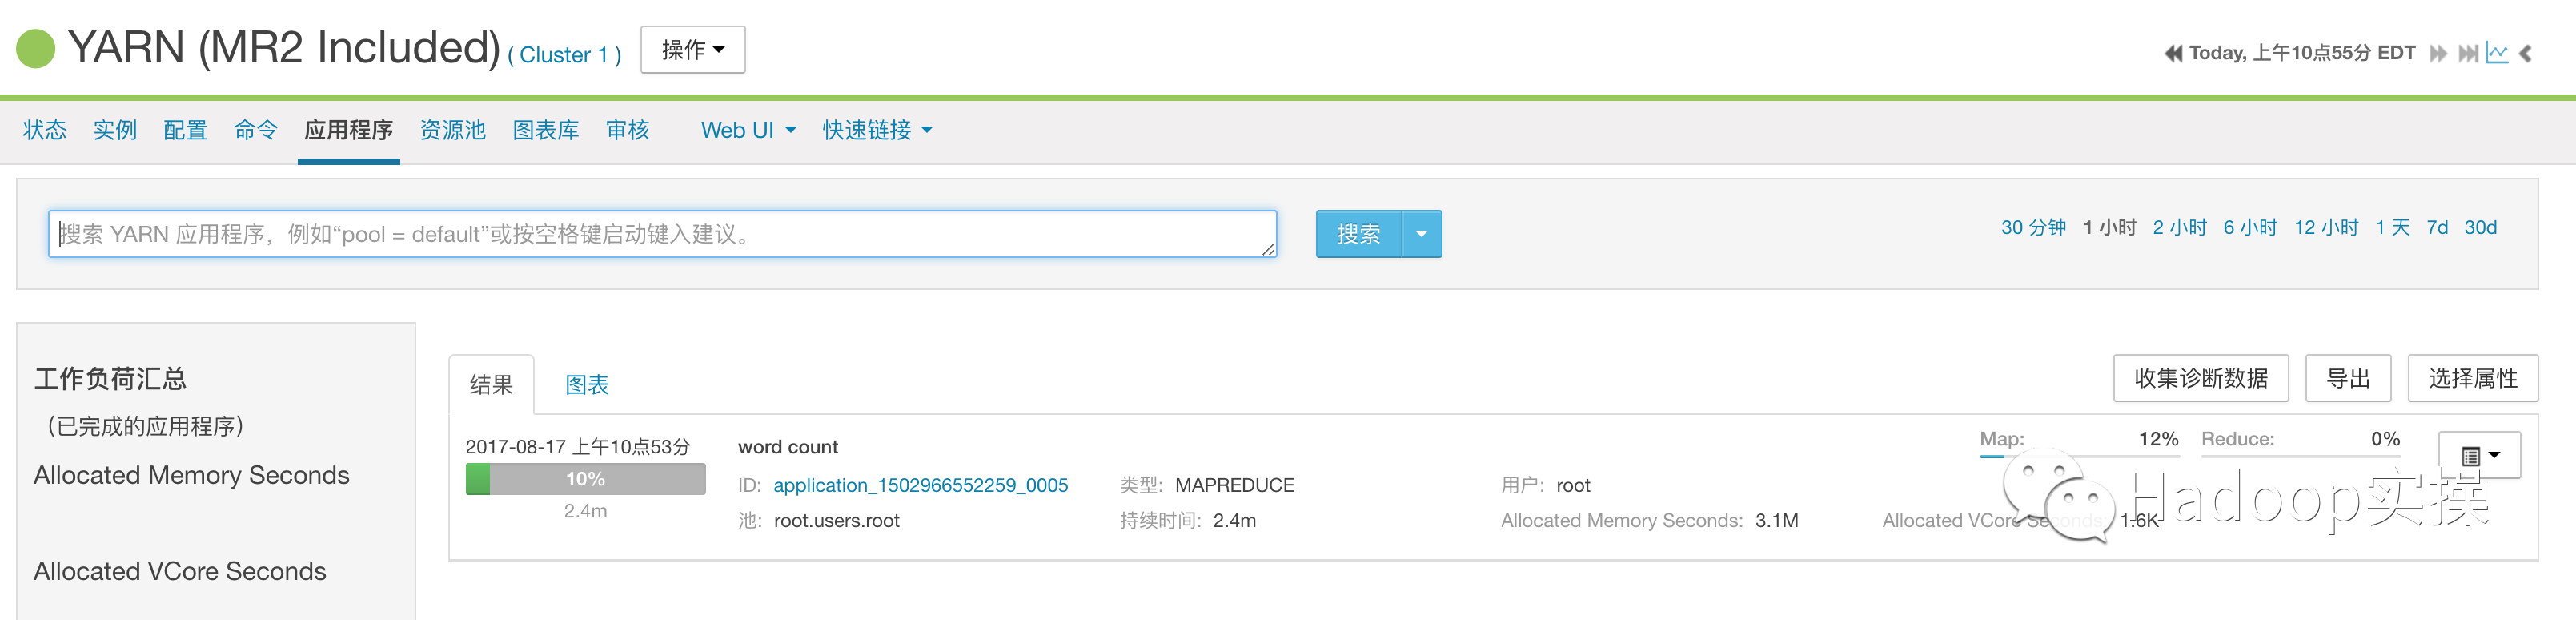Open the time range chart icon
This screenshot has height=620, width=2576.
pyautogui.click(x=2497, y=53)
